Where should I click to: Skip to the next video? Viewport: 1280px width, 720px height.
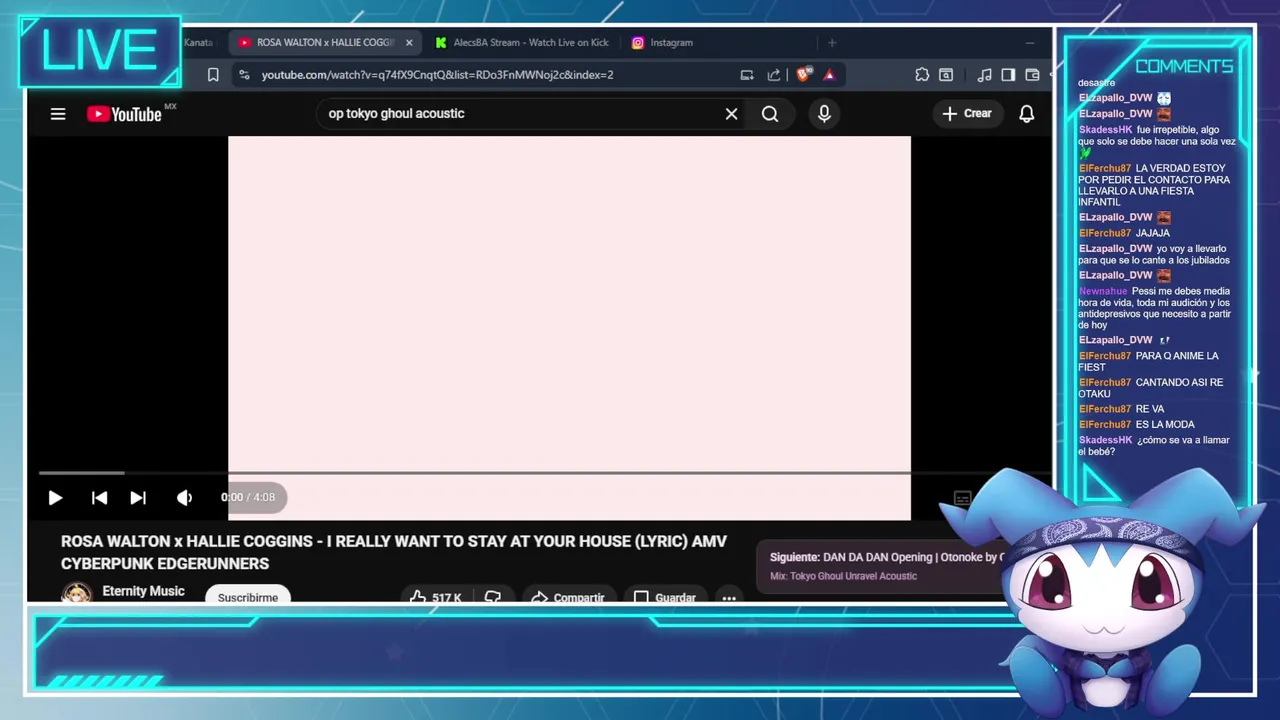pyautogui.click(x=138, y=497)
